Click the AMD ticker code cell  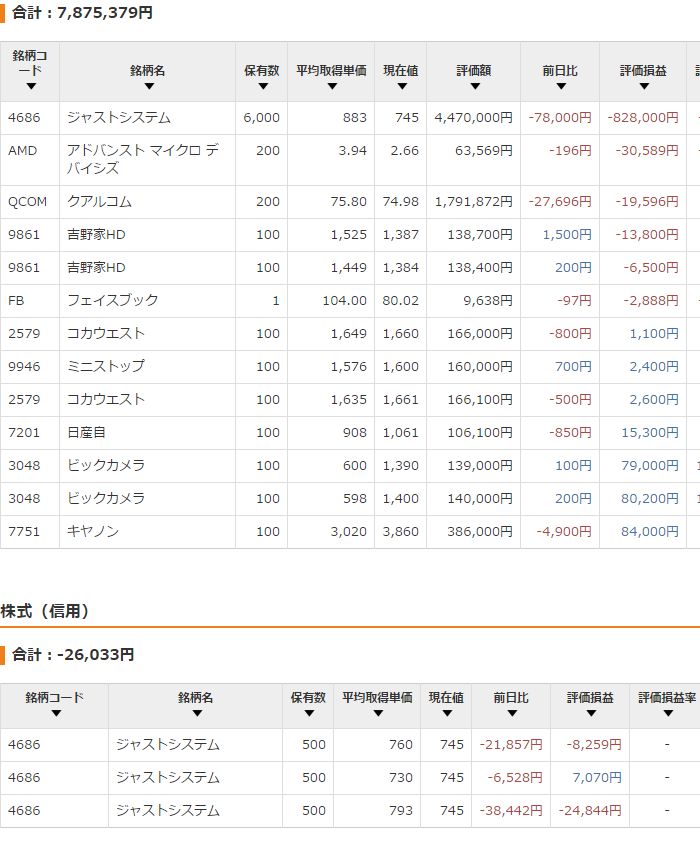click(x=22, y=151)
